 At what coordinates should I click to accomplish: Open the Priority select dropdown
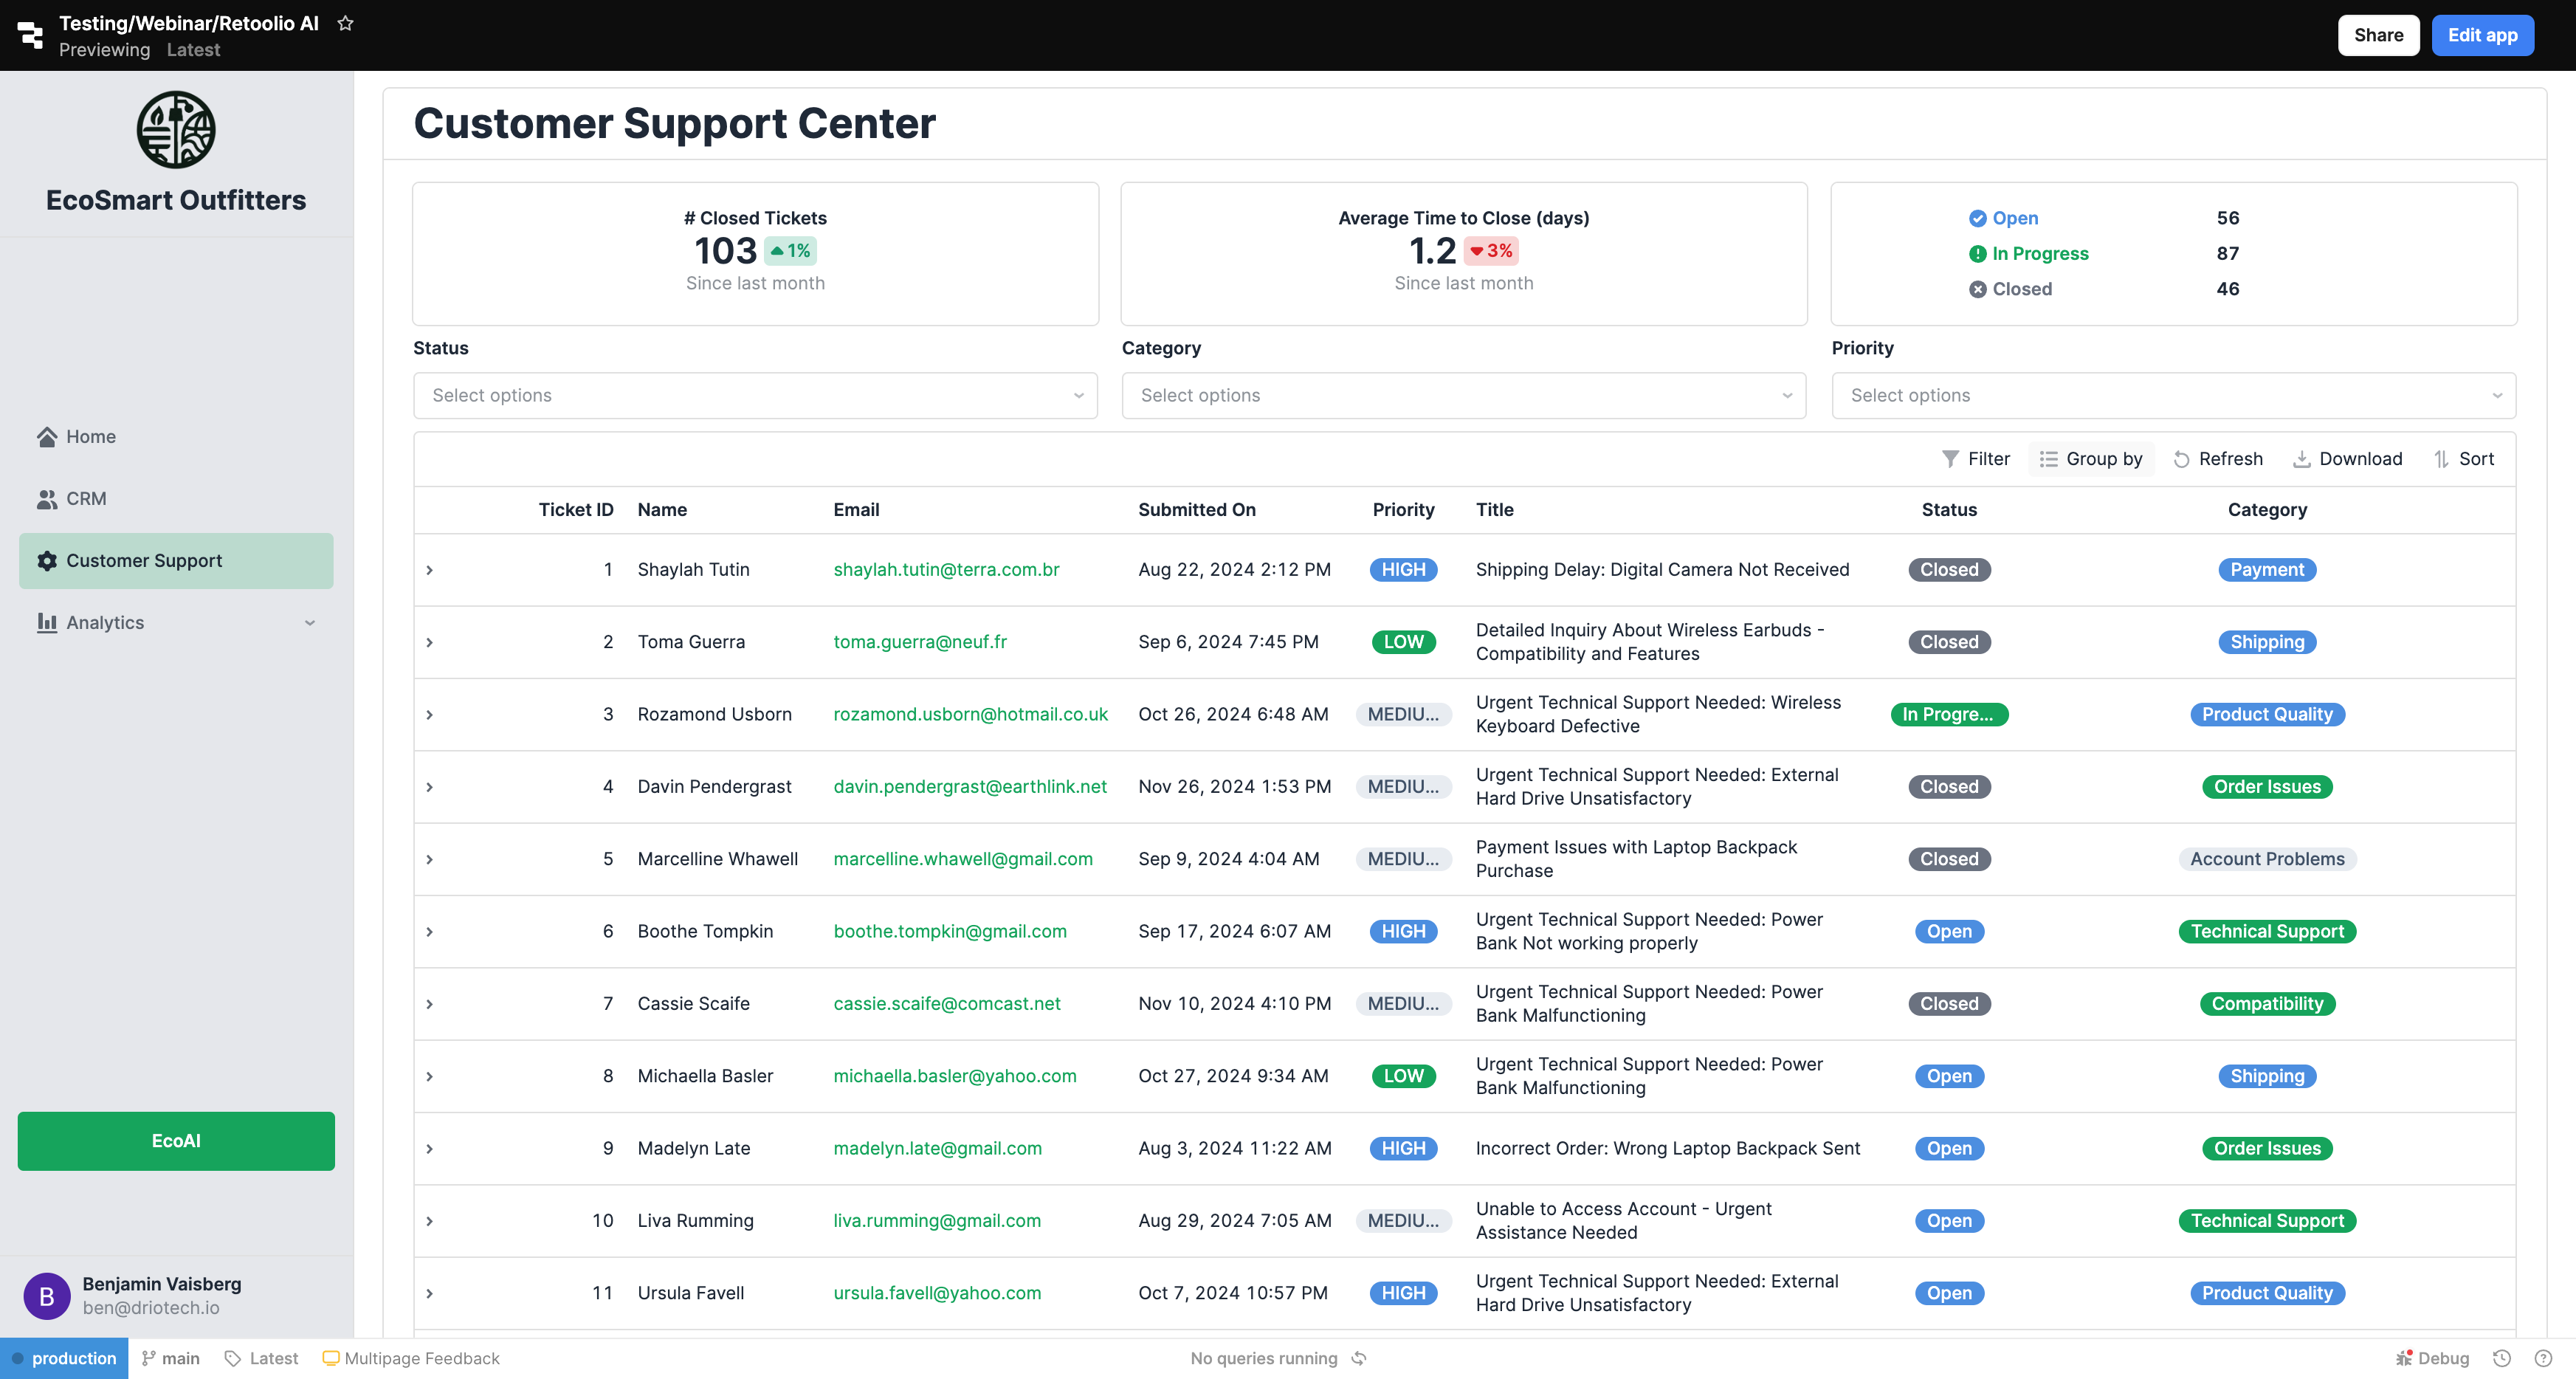2173,396
